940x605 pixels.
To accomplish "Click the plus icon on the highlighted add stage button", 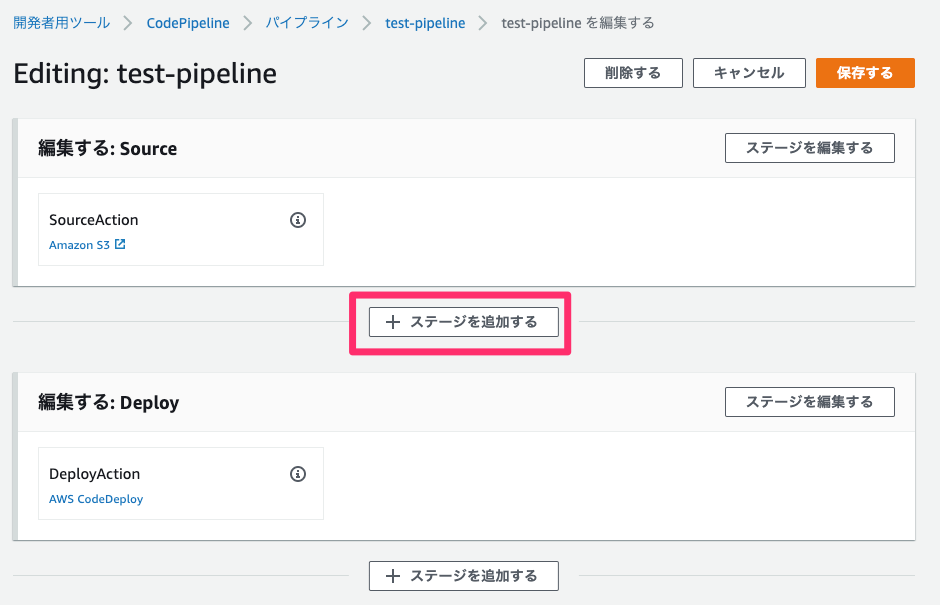I will point(390,322).
